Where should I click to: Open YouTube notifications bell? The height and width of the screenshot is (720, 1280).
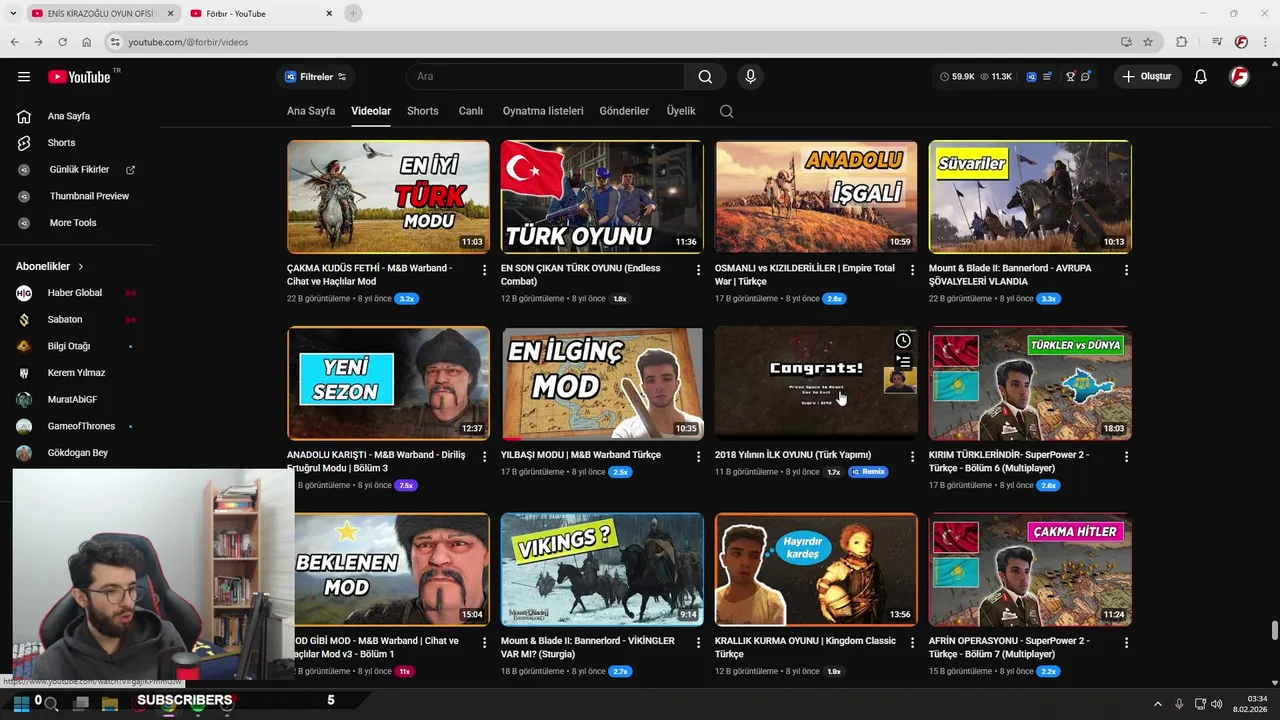coord(1200,77)
